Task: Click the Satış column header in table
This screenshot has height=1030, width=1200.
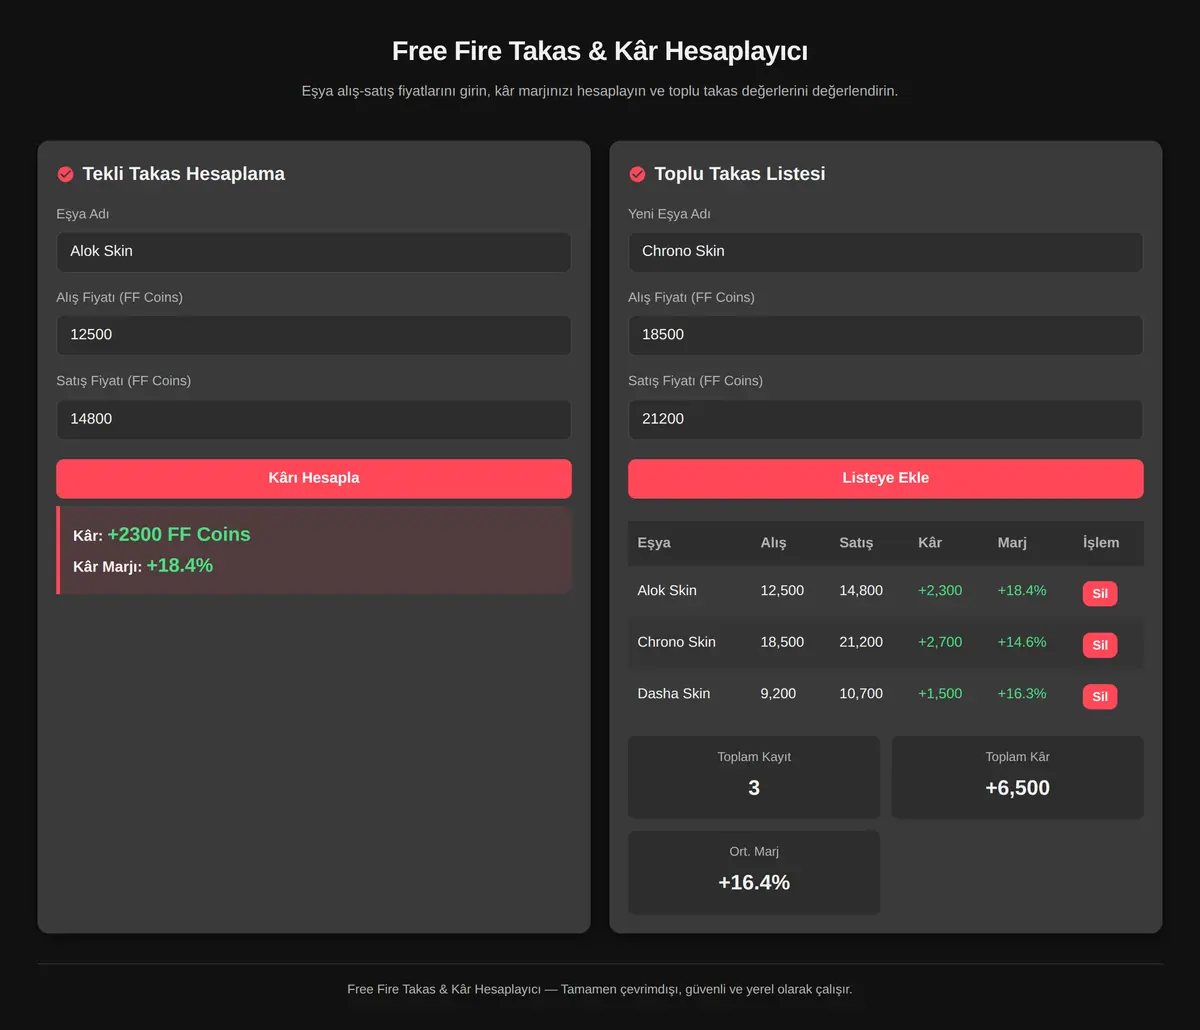Action: pos(856,543)
